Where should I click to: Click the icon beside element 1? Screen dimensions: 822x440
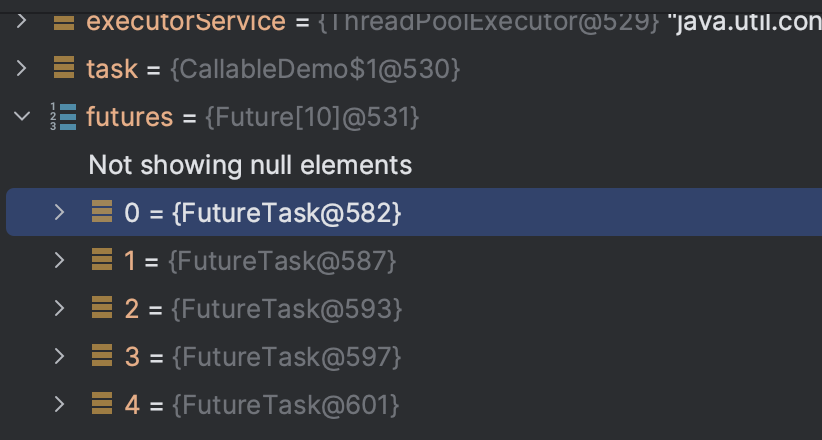coord(101,260)
